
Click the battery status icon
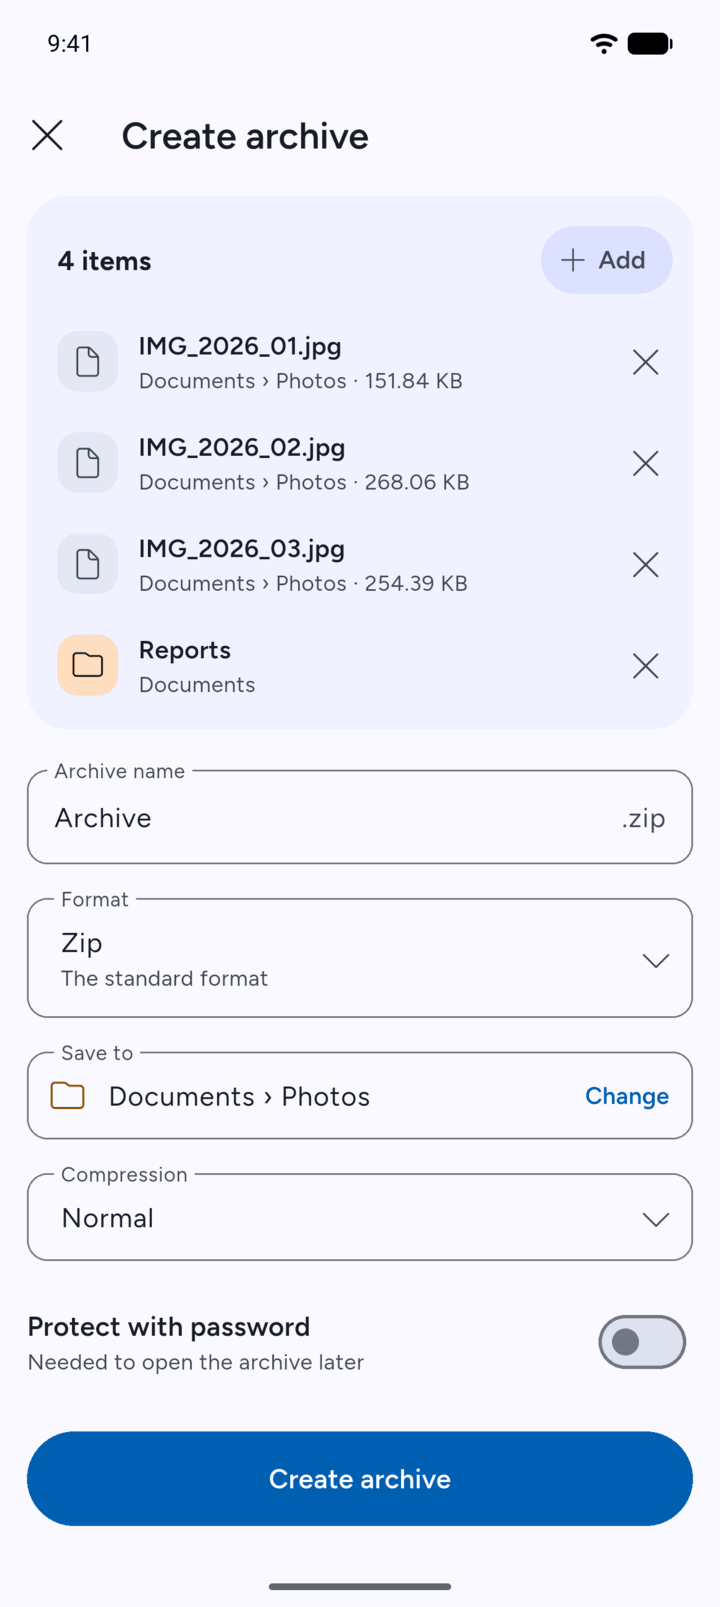pyautogui.click(x=650, y=43)
